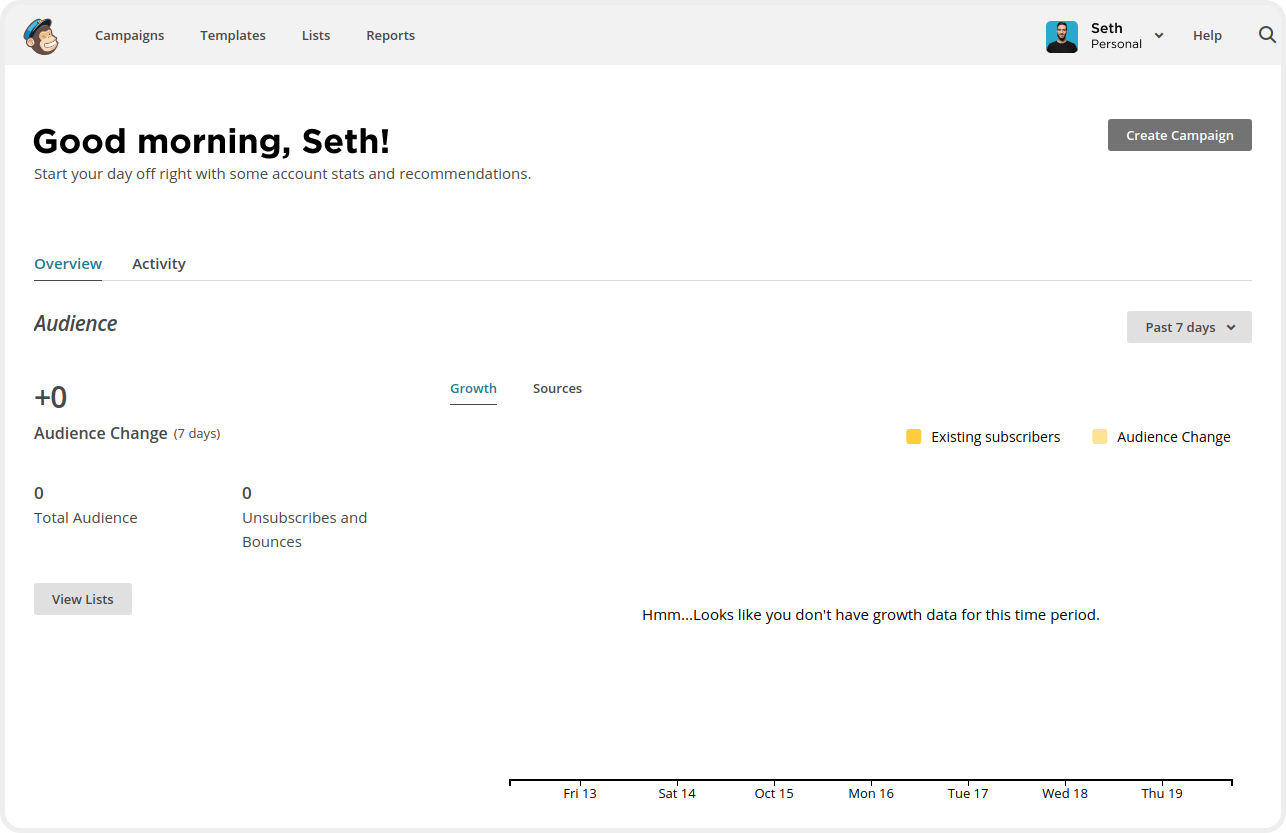The height and width of the screenshot is (833, 1286).
Task: Click the 'Tue 17' axis label
Action: (968, 793)
